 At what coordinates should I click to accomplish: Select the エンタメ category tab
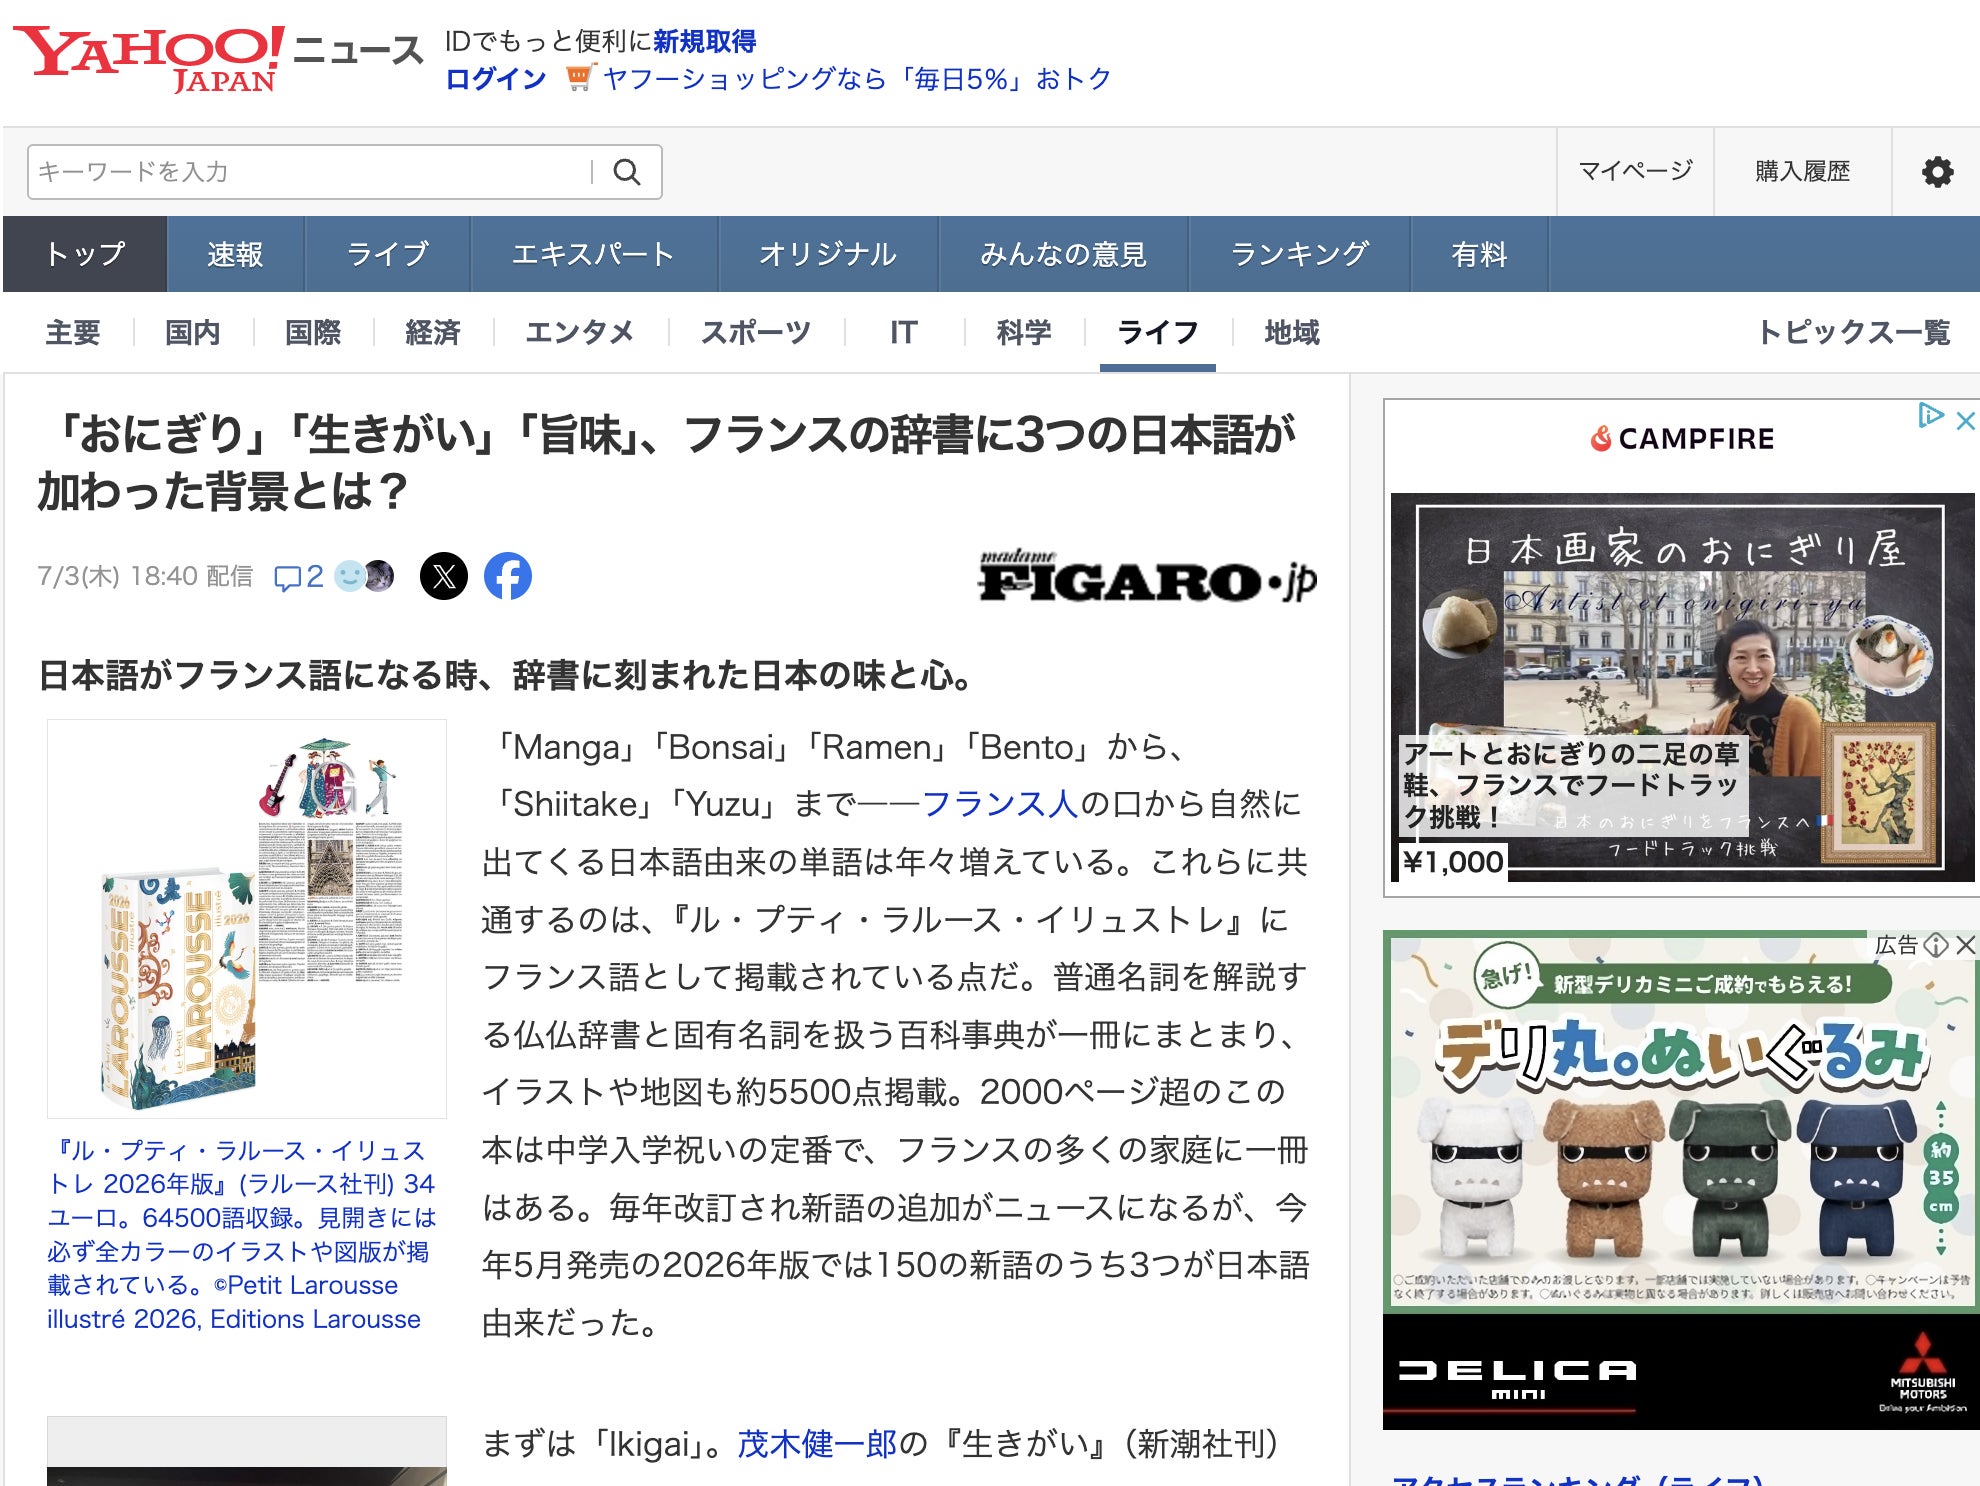pos(580,332)
